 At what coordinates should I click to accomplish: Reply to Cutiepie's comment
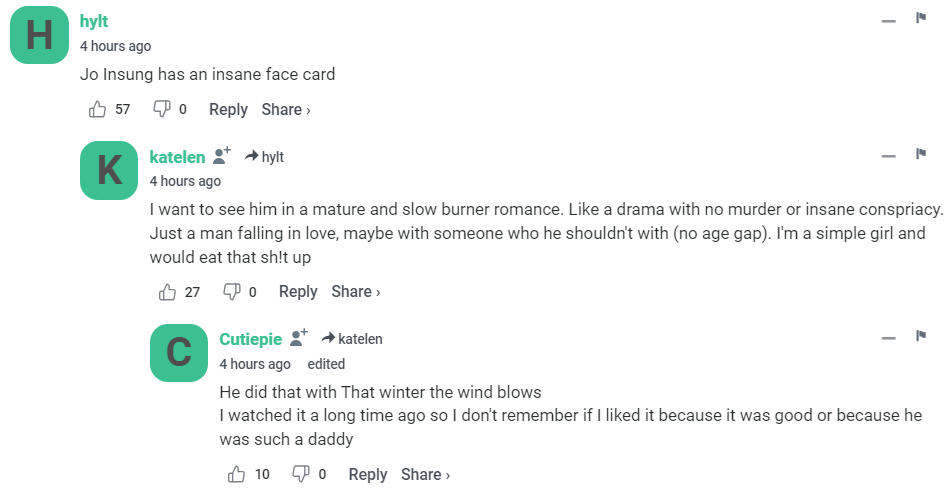pyautogui.click(x=368, y=474)
